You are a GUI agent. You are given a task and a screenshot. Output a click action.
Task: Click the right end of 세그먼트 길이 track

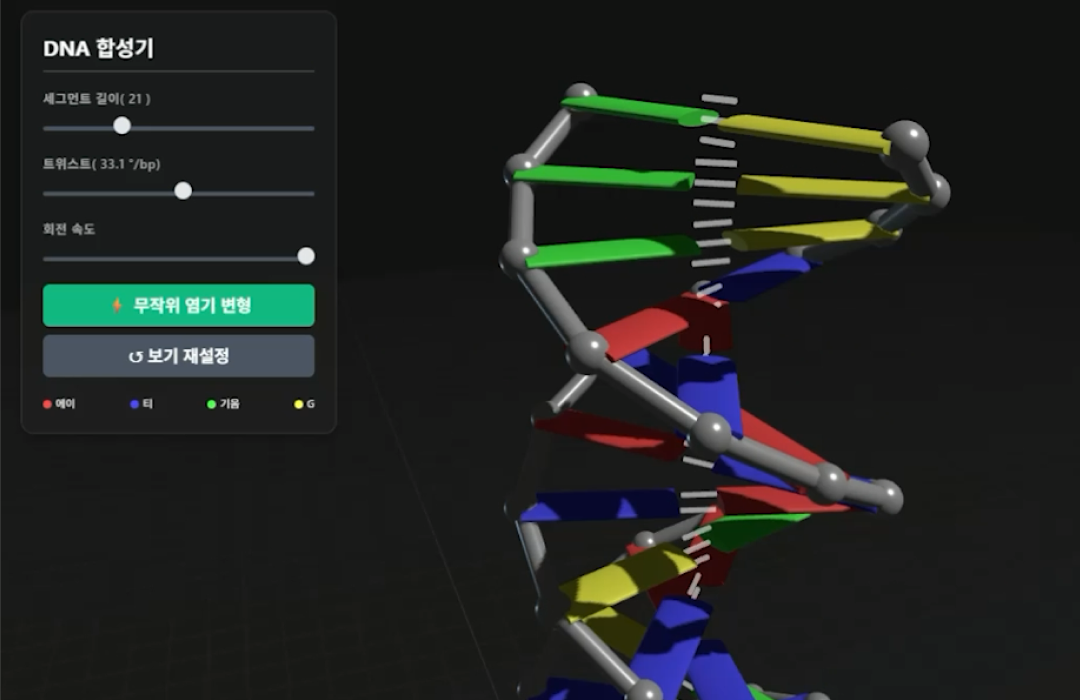(x=311, y=128)
